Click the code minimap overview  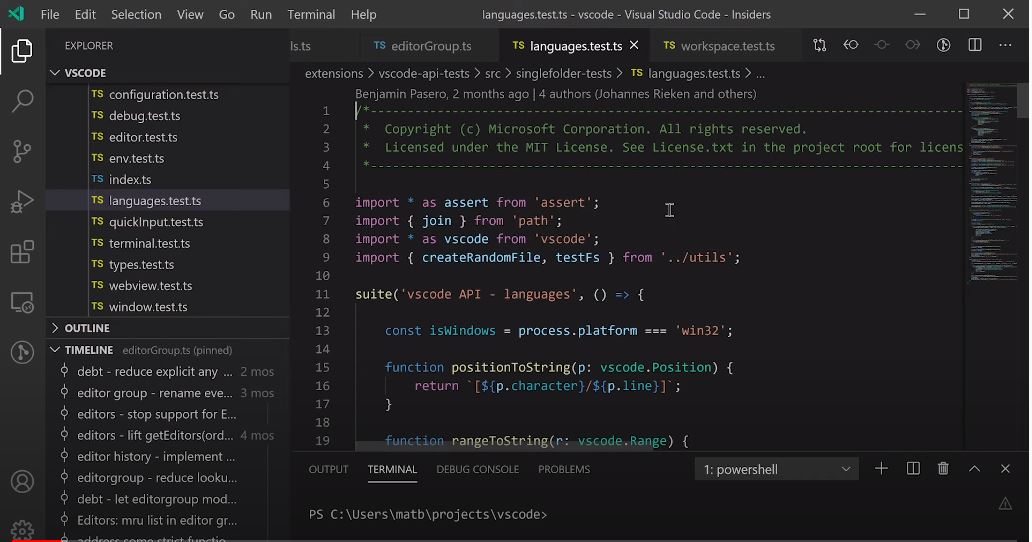991,184
